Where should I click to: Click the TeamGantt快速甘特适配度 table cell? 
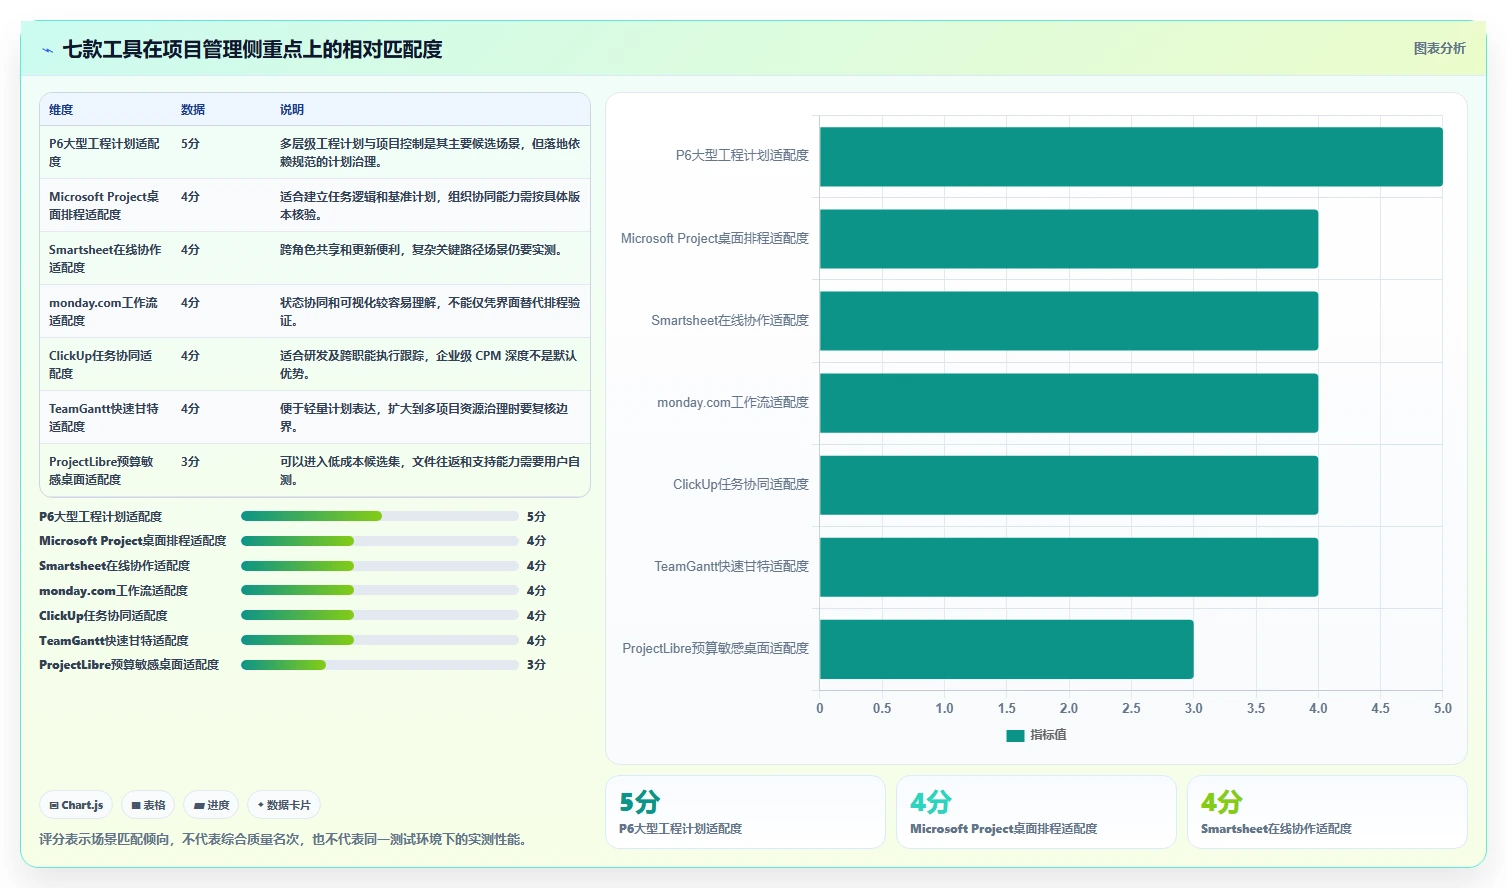point(105,418)
